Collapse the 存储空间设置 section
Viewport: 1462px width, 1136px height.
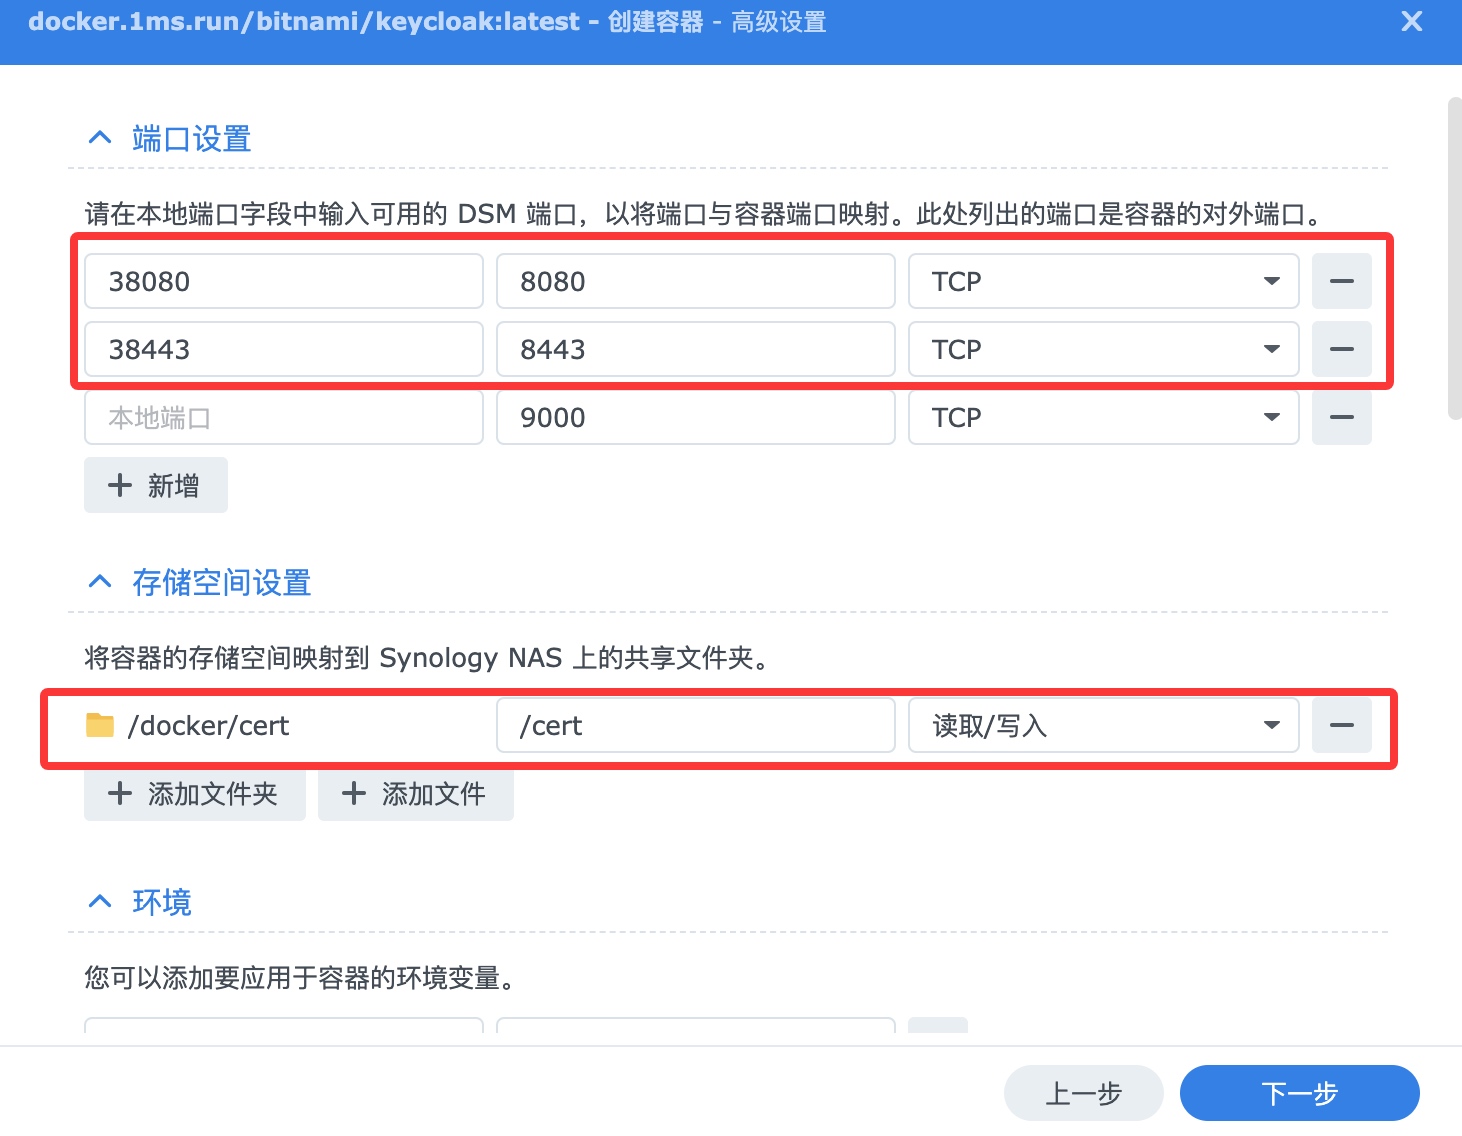coord(100,582)
